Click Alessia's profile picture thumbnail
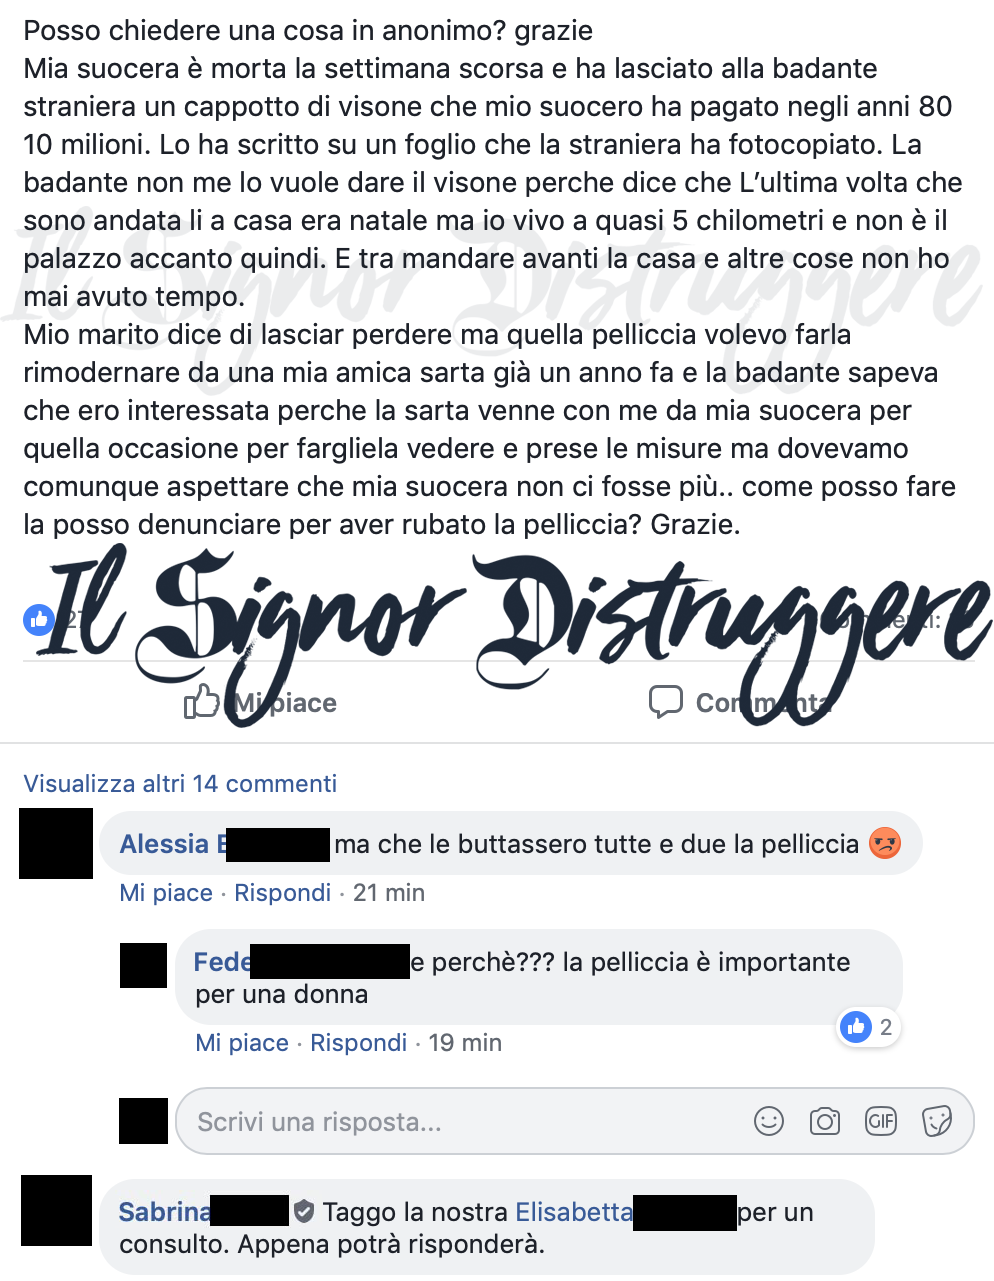Screen dimensions: 994x1281 (56, 844)
